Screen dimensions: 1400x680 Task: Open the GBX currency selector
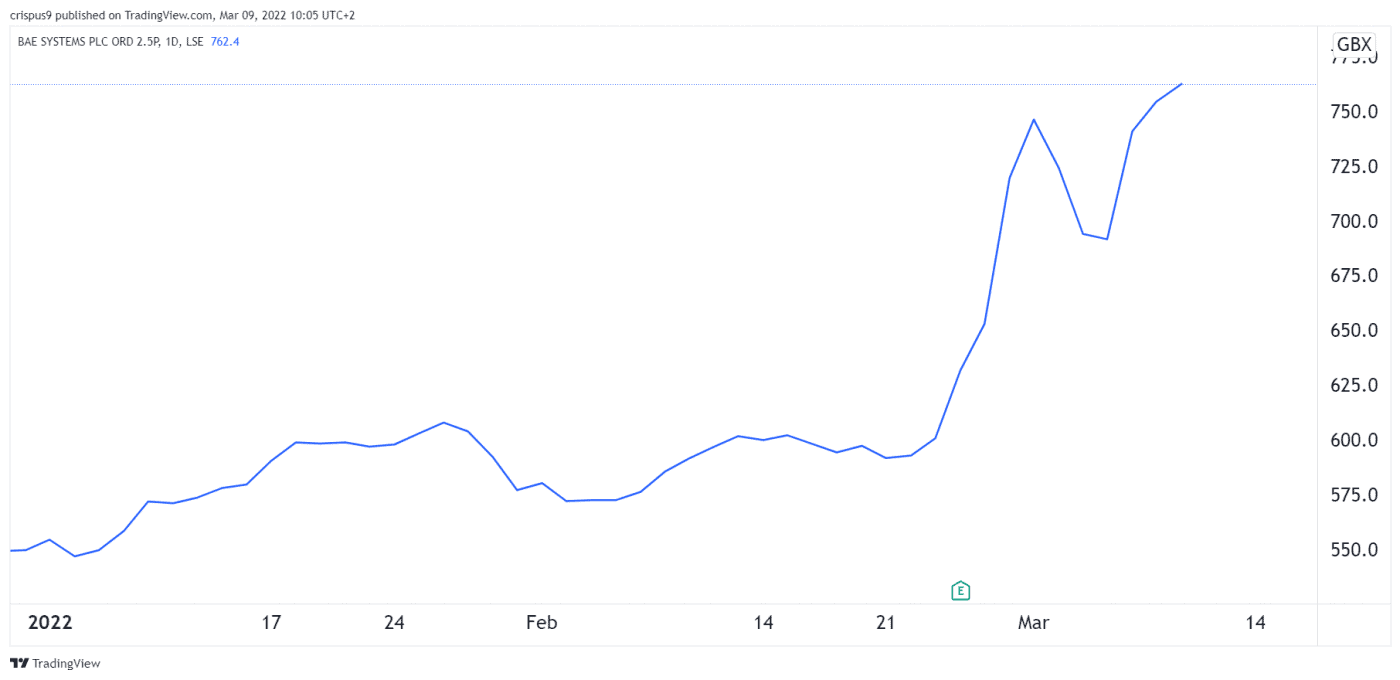point(1354,45)
